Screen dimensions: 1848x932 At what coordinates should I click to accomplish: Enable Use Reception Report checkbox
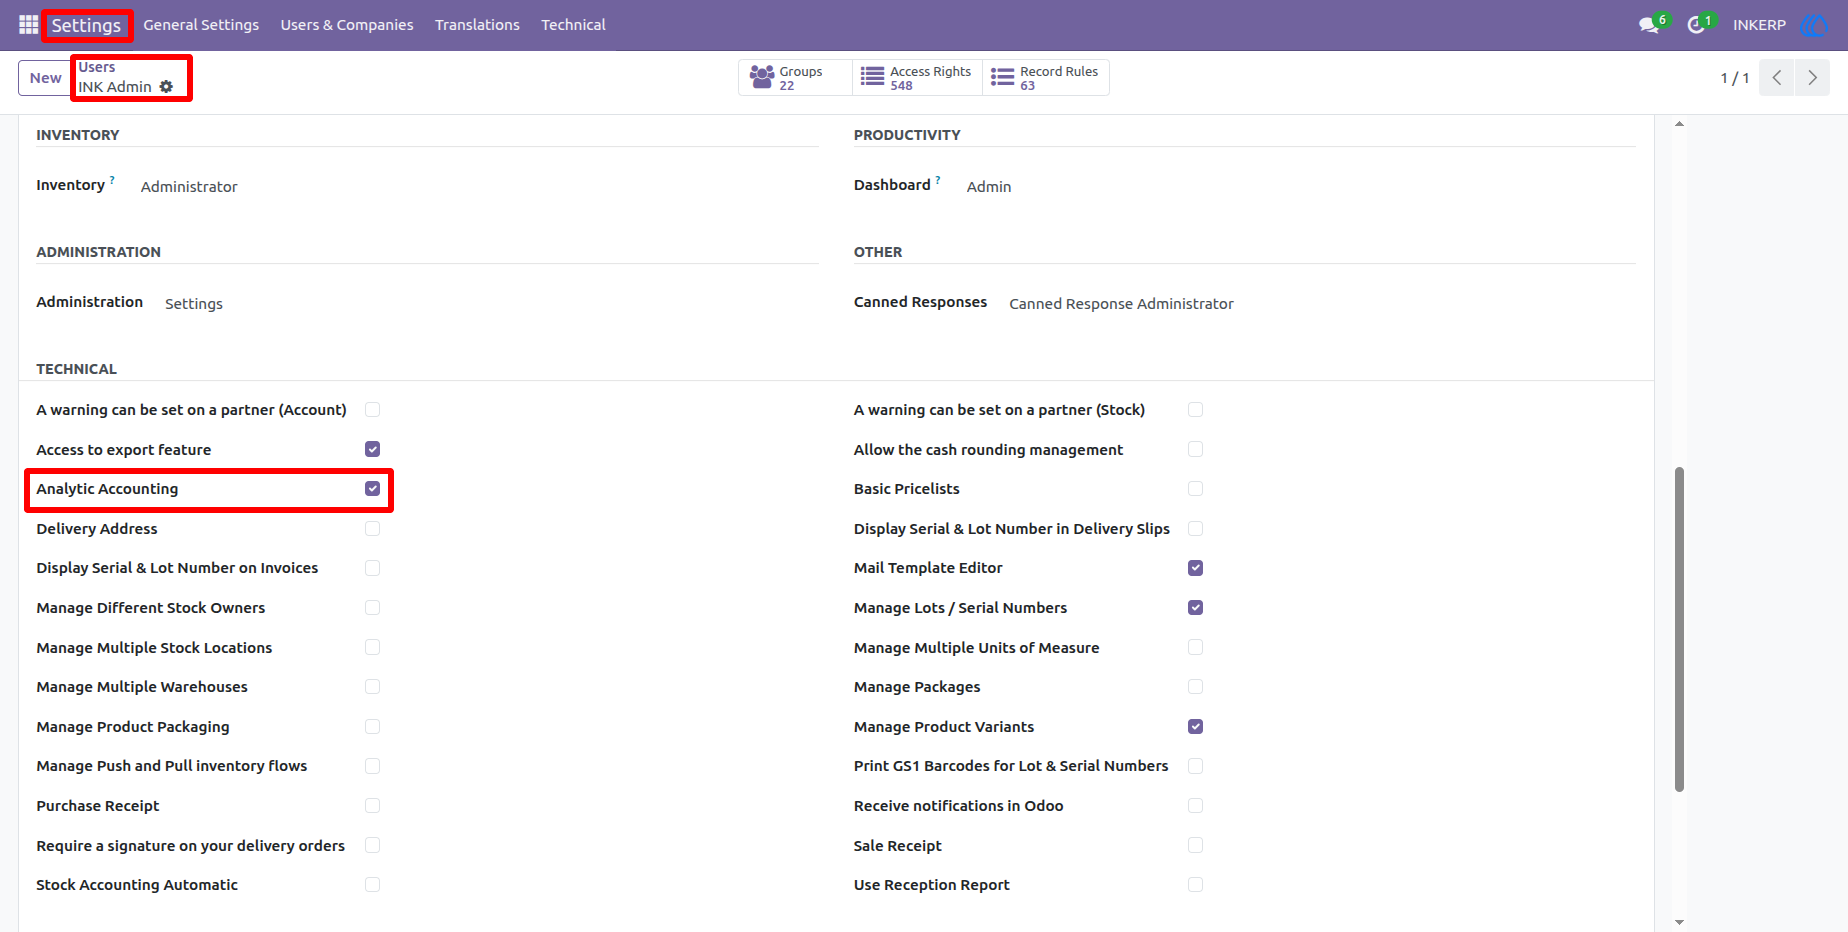(x=1195, y=885)
